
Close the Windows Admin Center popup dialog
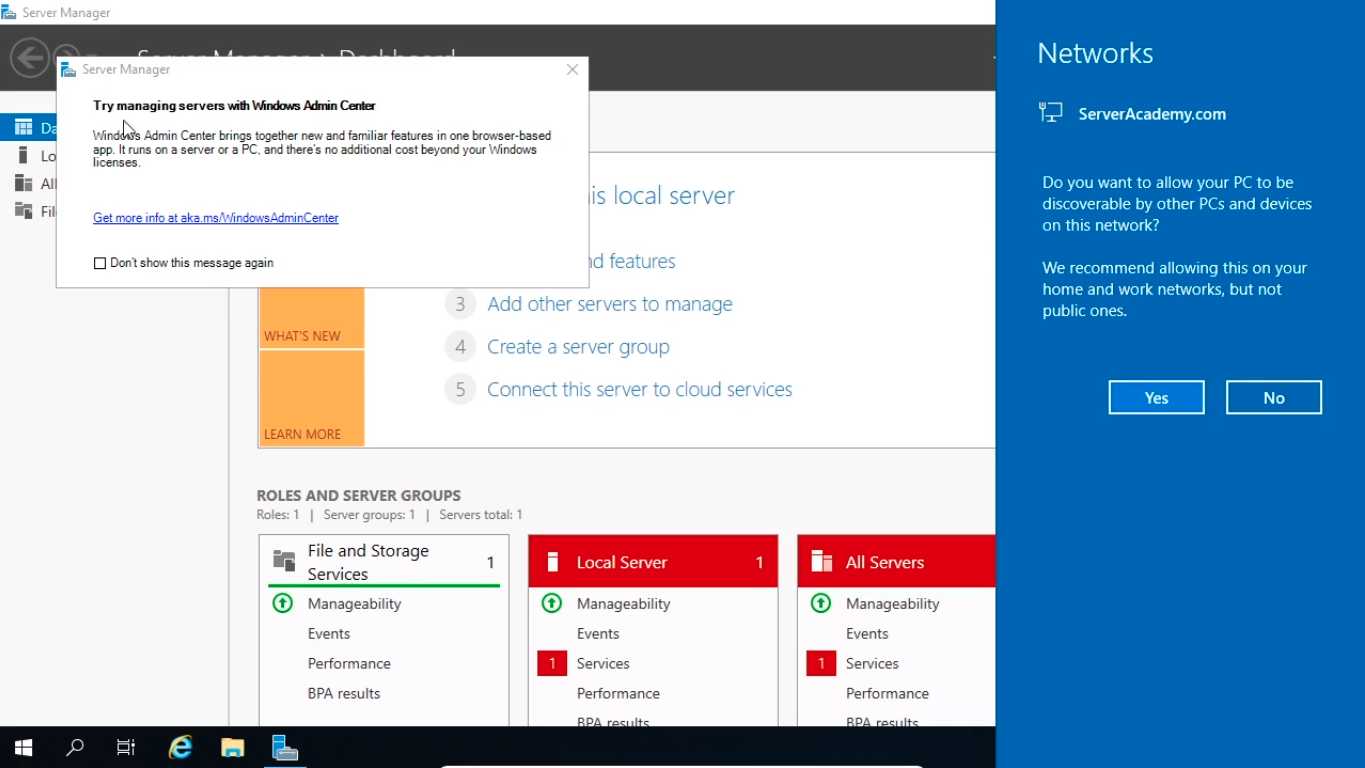click(x=572, y=70)
